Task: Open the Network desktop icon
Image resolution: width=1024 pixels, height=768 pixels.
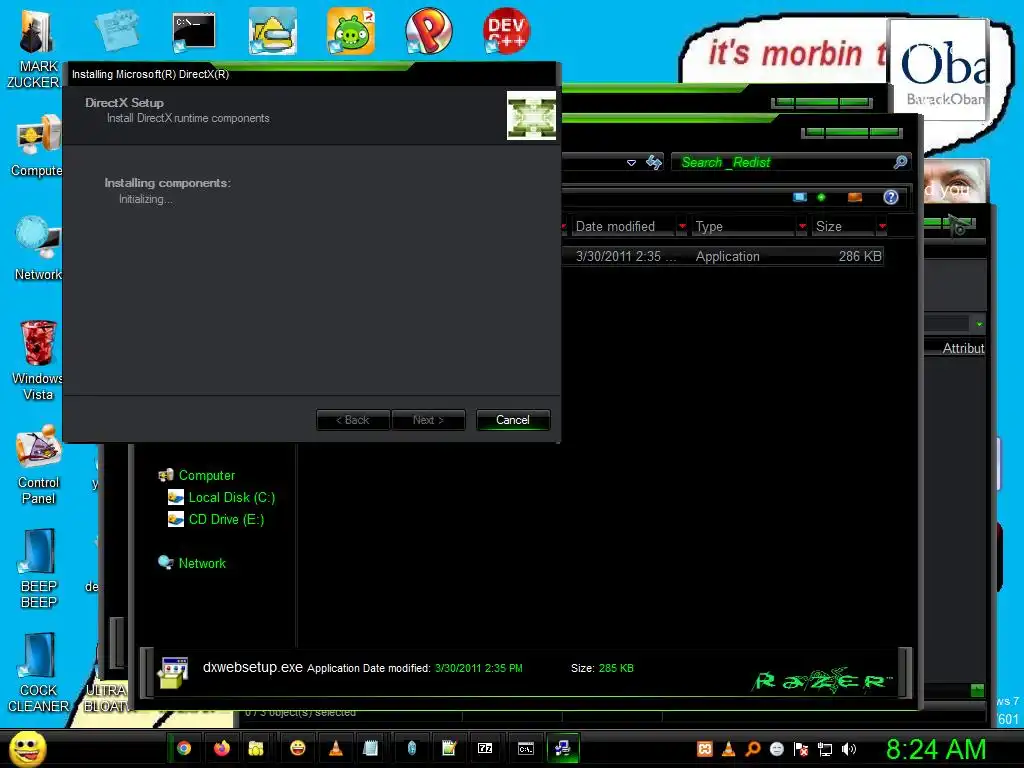Action: tap(38, 248)
